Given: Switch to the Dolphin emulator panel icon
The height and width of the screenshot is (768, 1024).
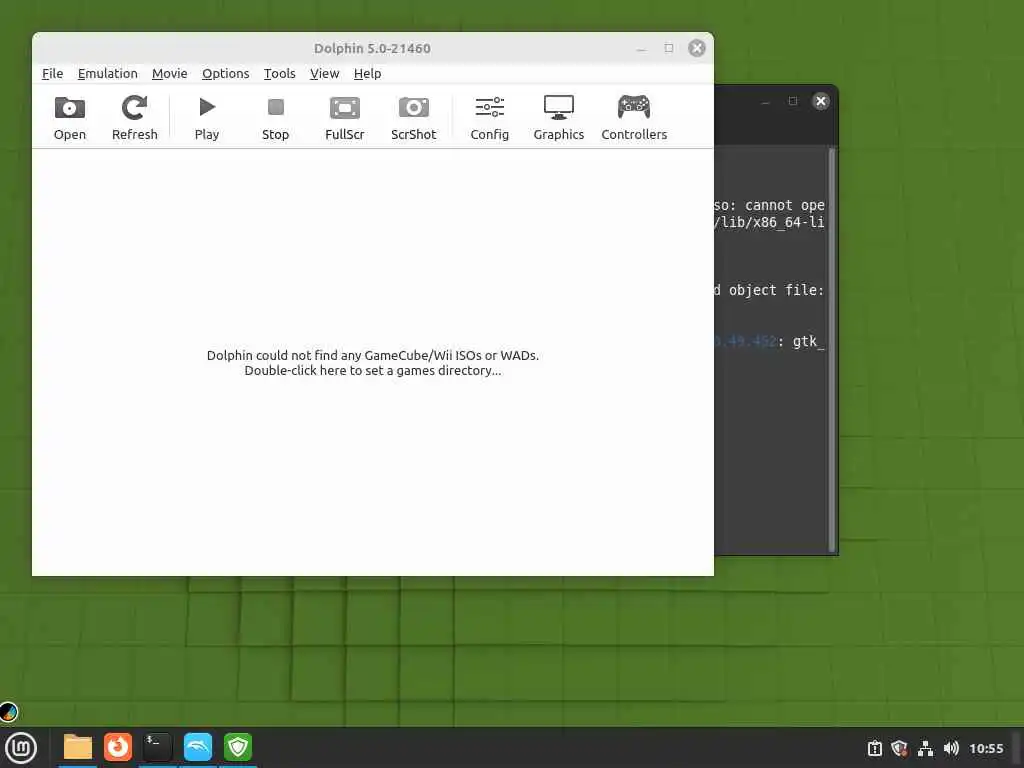Looking at the screenshot, I should pos(198,747).
